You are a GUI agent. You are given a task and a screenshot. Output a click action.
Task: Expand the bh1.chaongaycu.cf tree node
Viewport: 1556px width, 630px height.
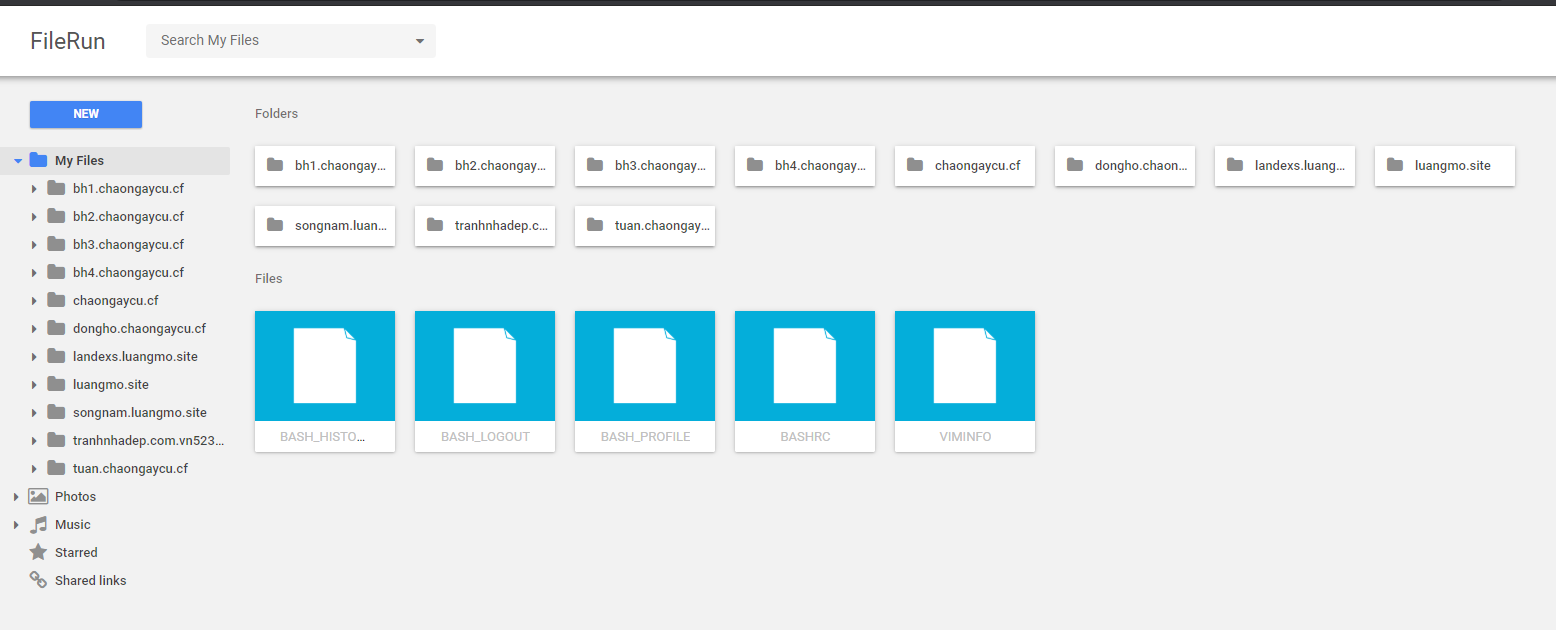35,189
